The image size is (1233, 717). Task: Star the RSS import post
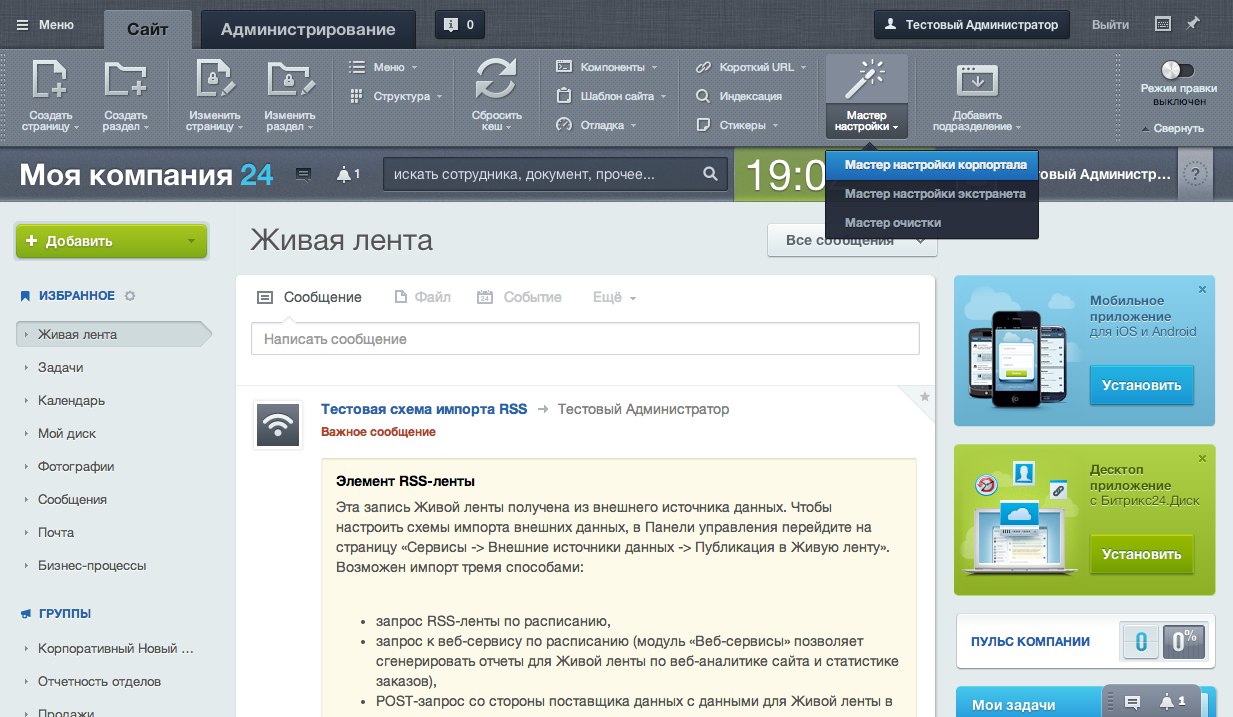pyautogui.click(x=925, y=397)
